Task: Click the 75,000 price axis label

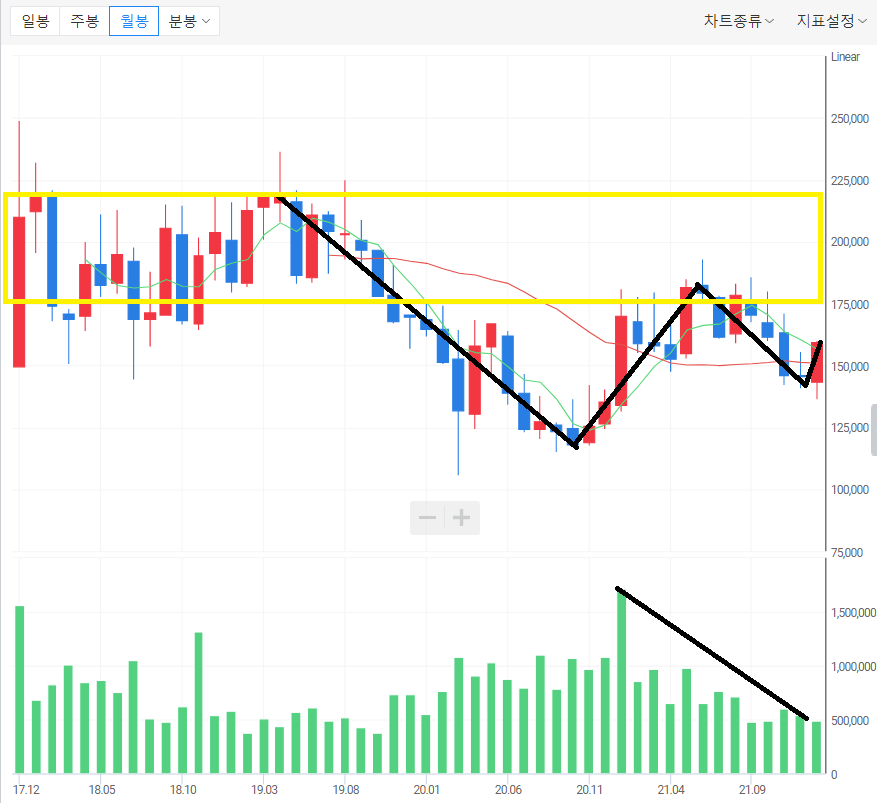Action: (847, 552)
